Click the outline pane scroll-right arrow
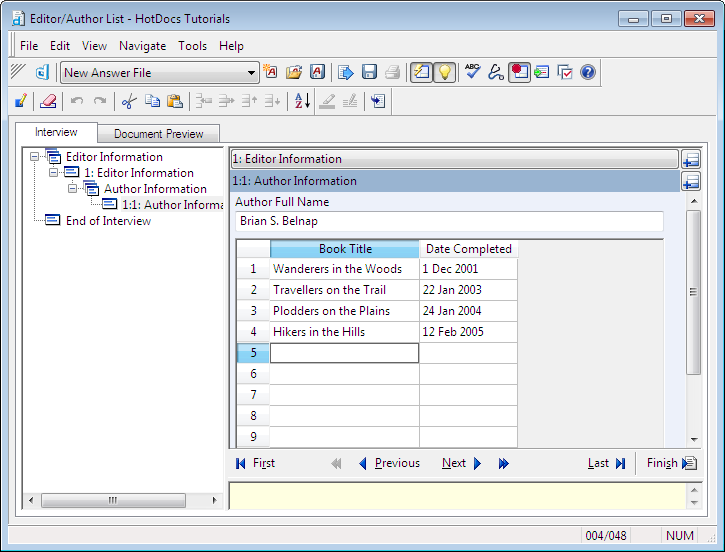725x552 pixels. coord(215,500)
